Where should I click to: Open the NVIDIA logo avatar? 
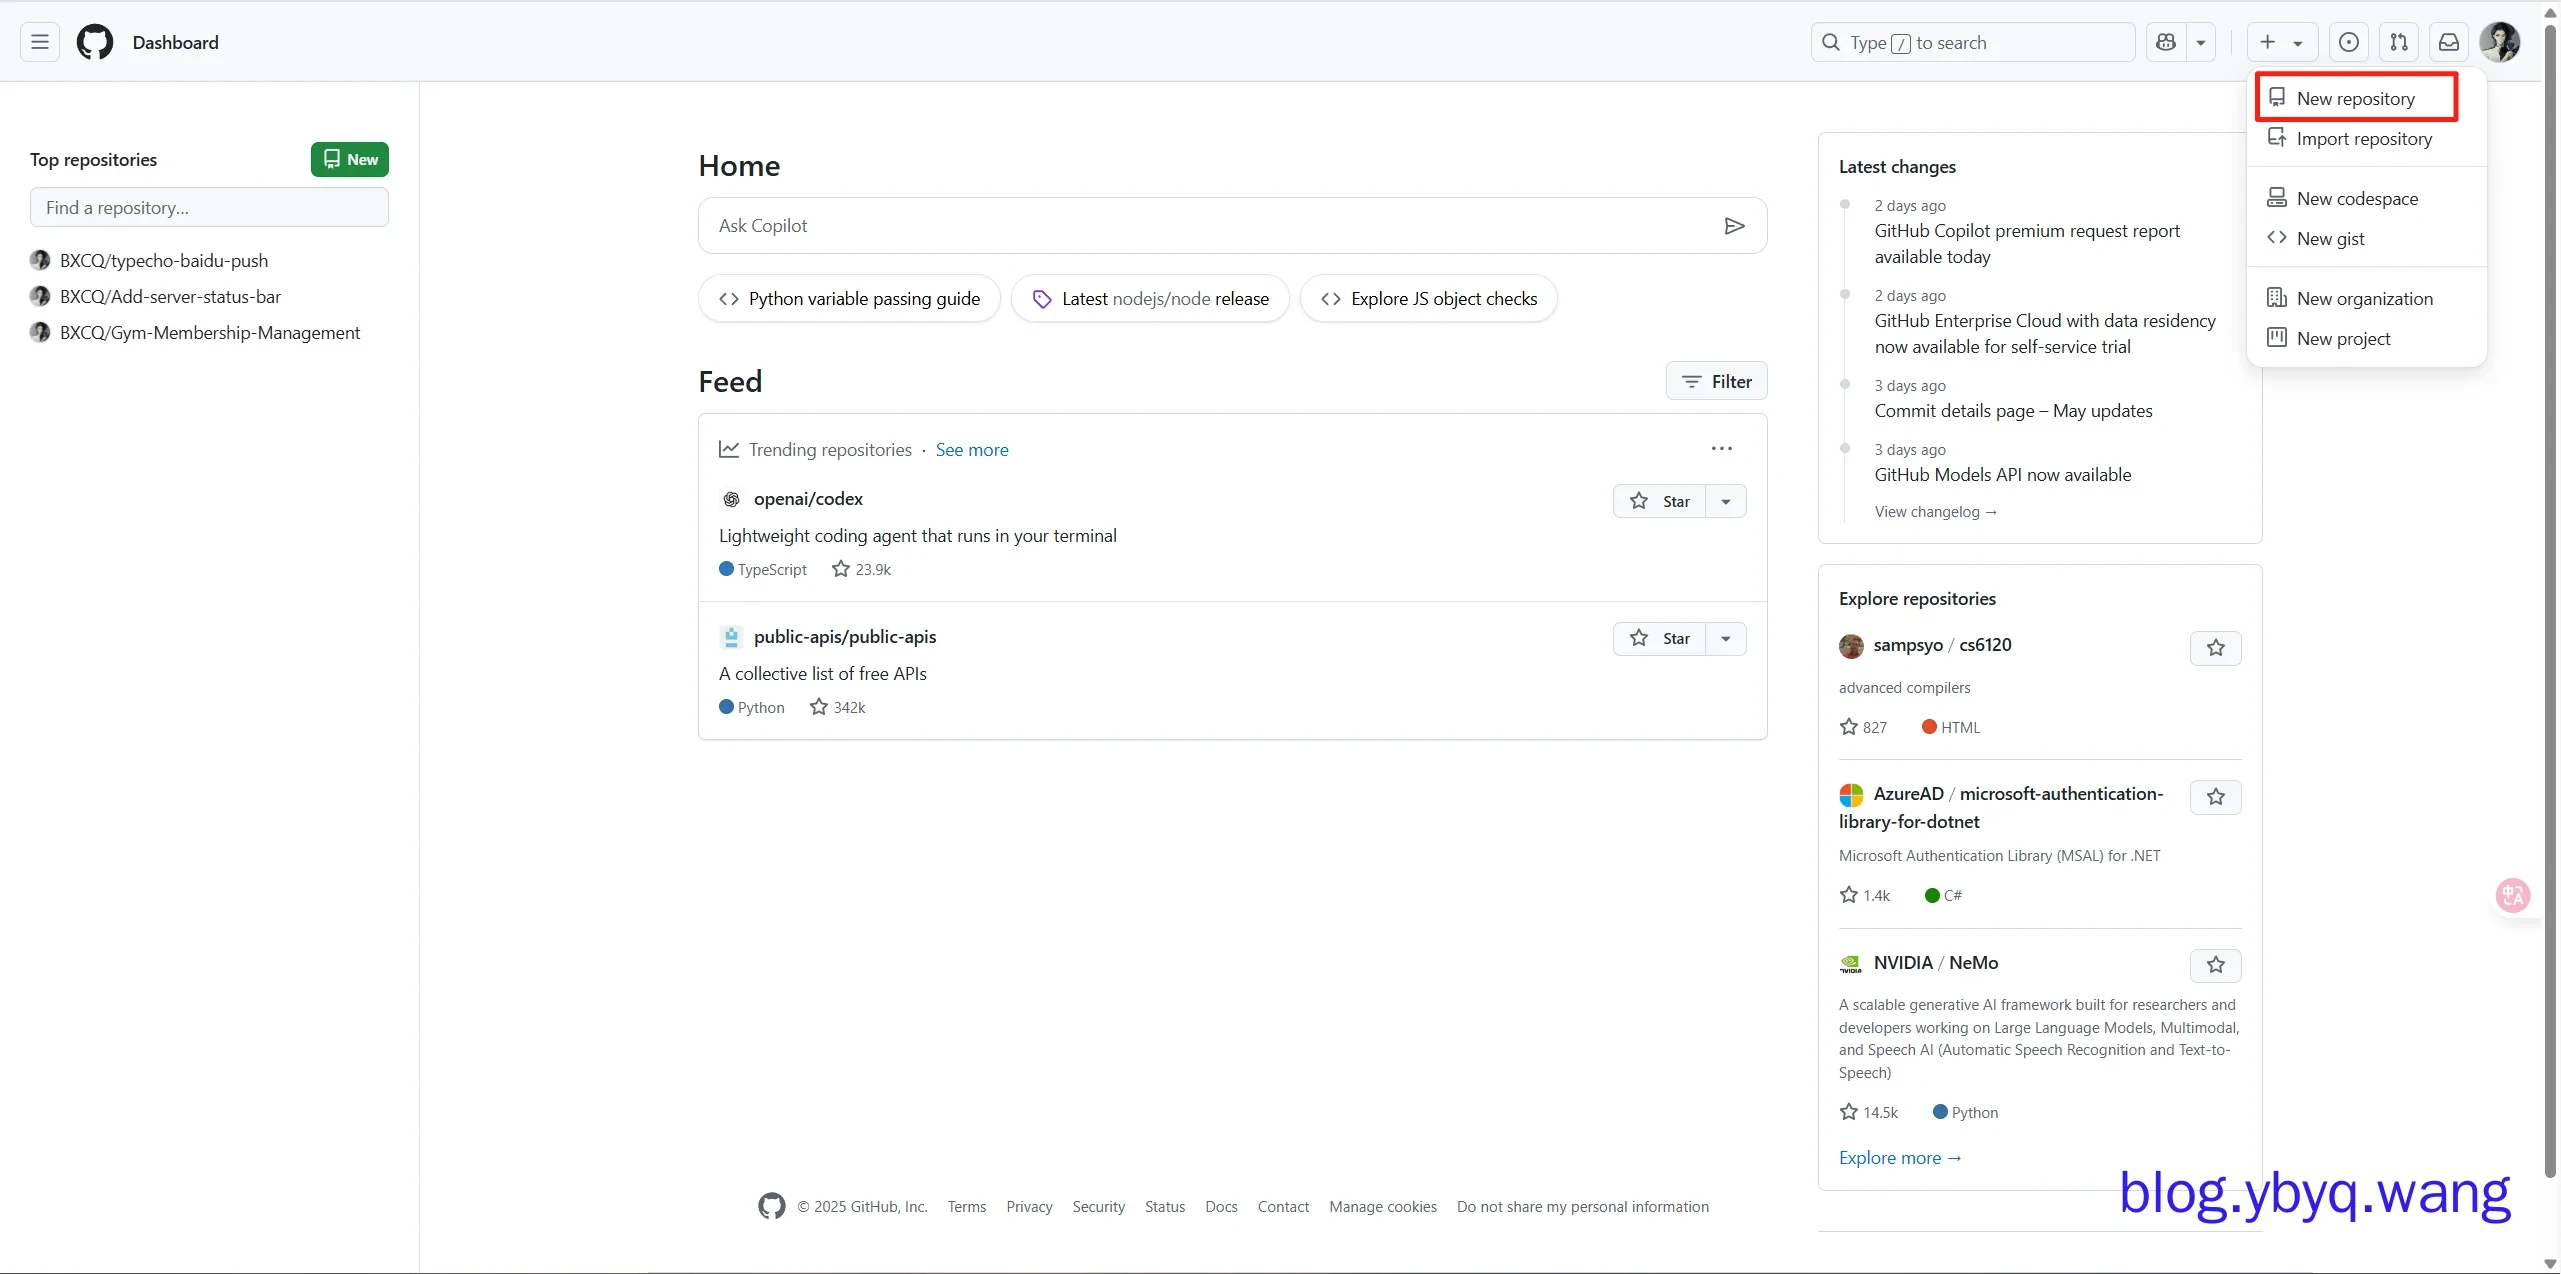click(1851, 964)
